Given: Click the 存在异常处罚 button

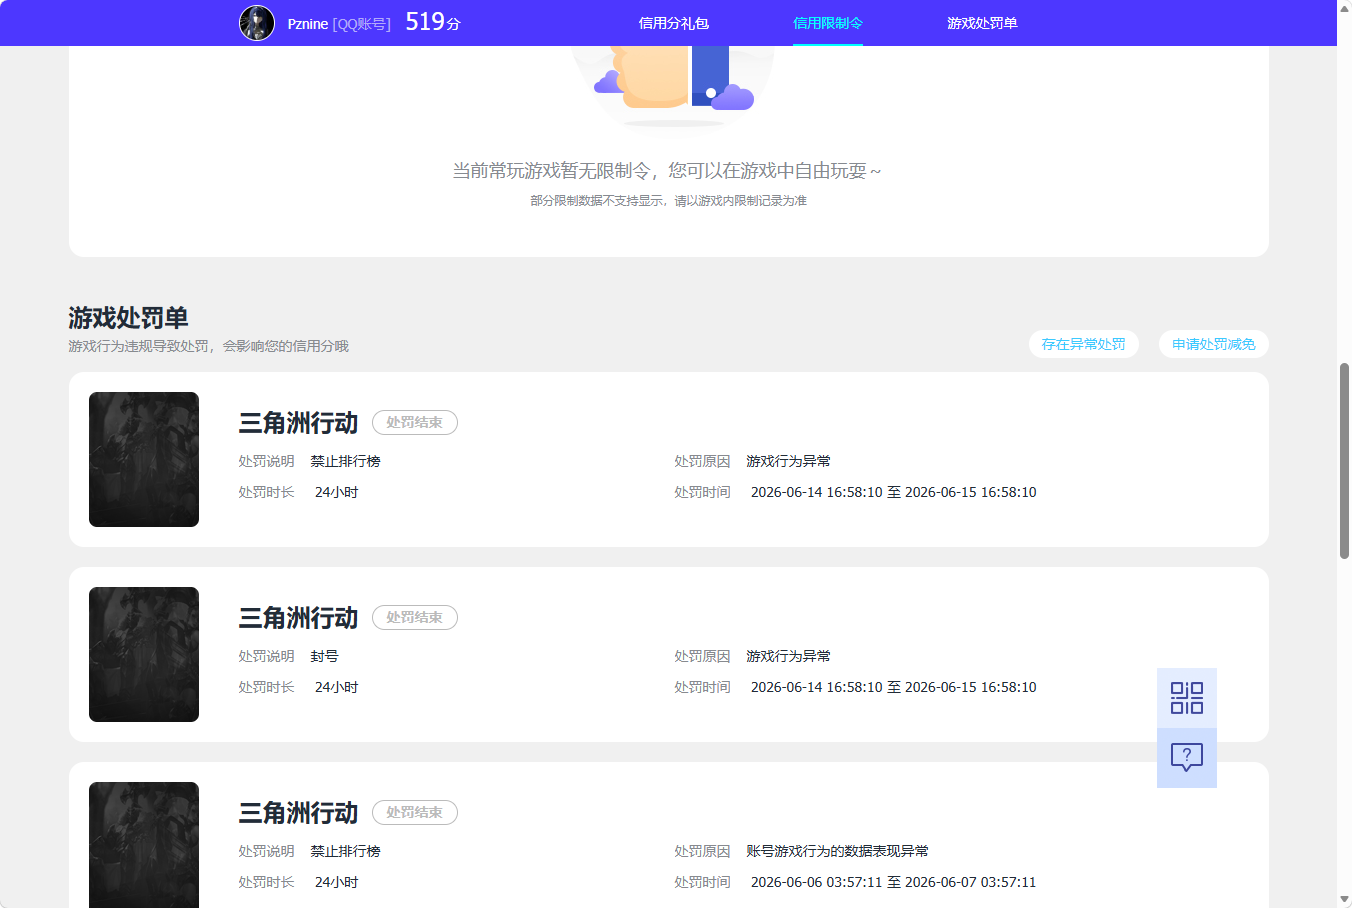Looking at the screenshot, I should coord(1084,344).
